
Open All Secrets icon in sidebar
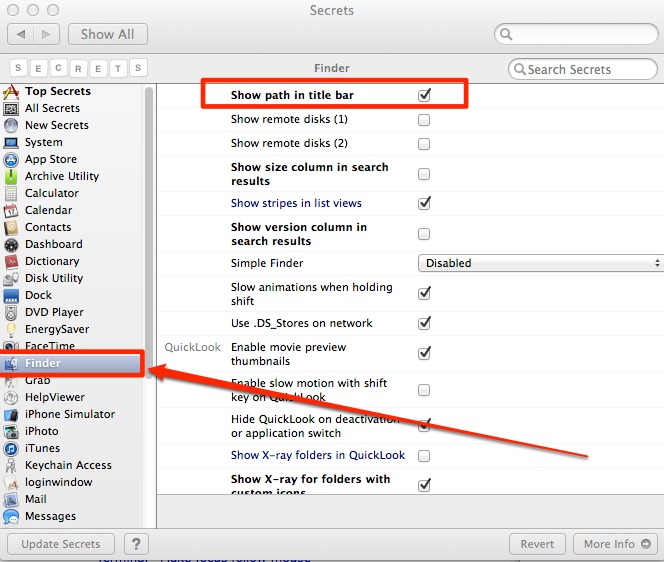pos(11,108)
